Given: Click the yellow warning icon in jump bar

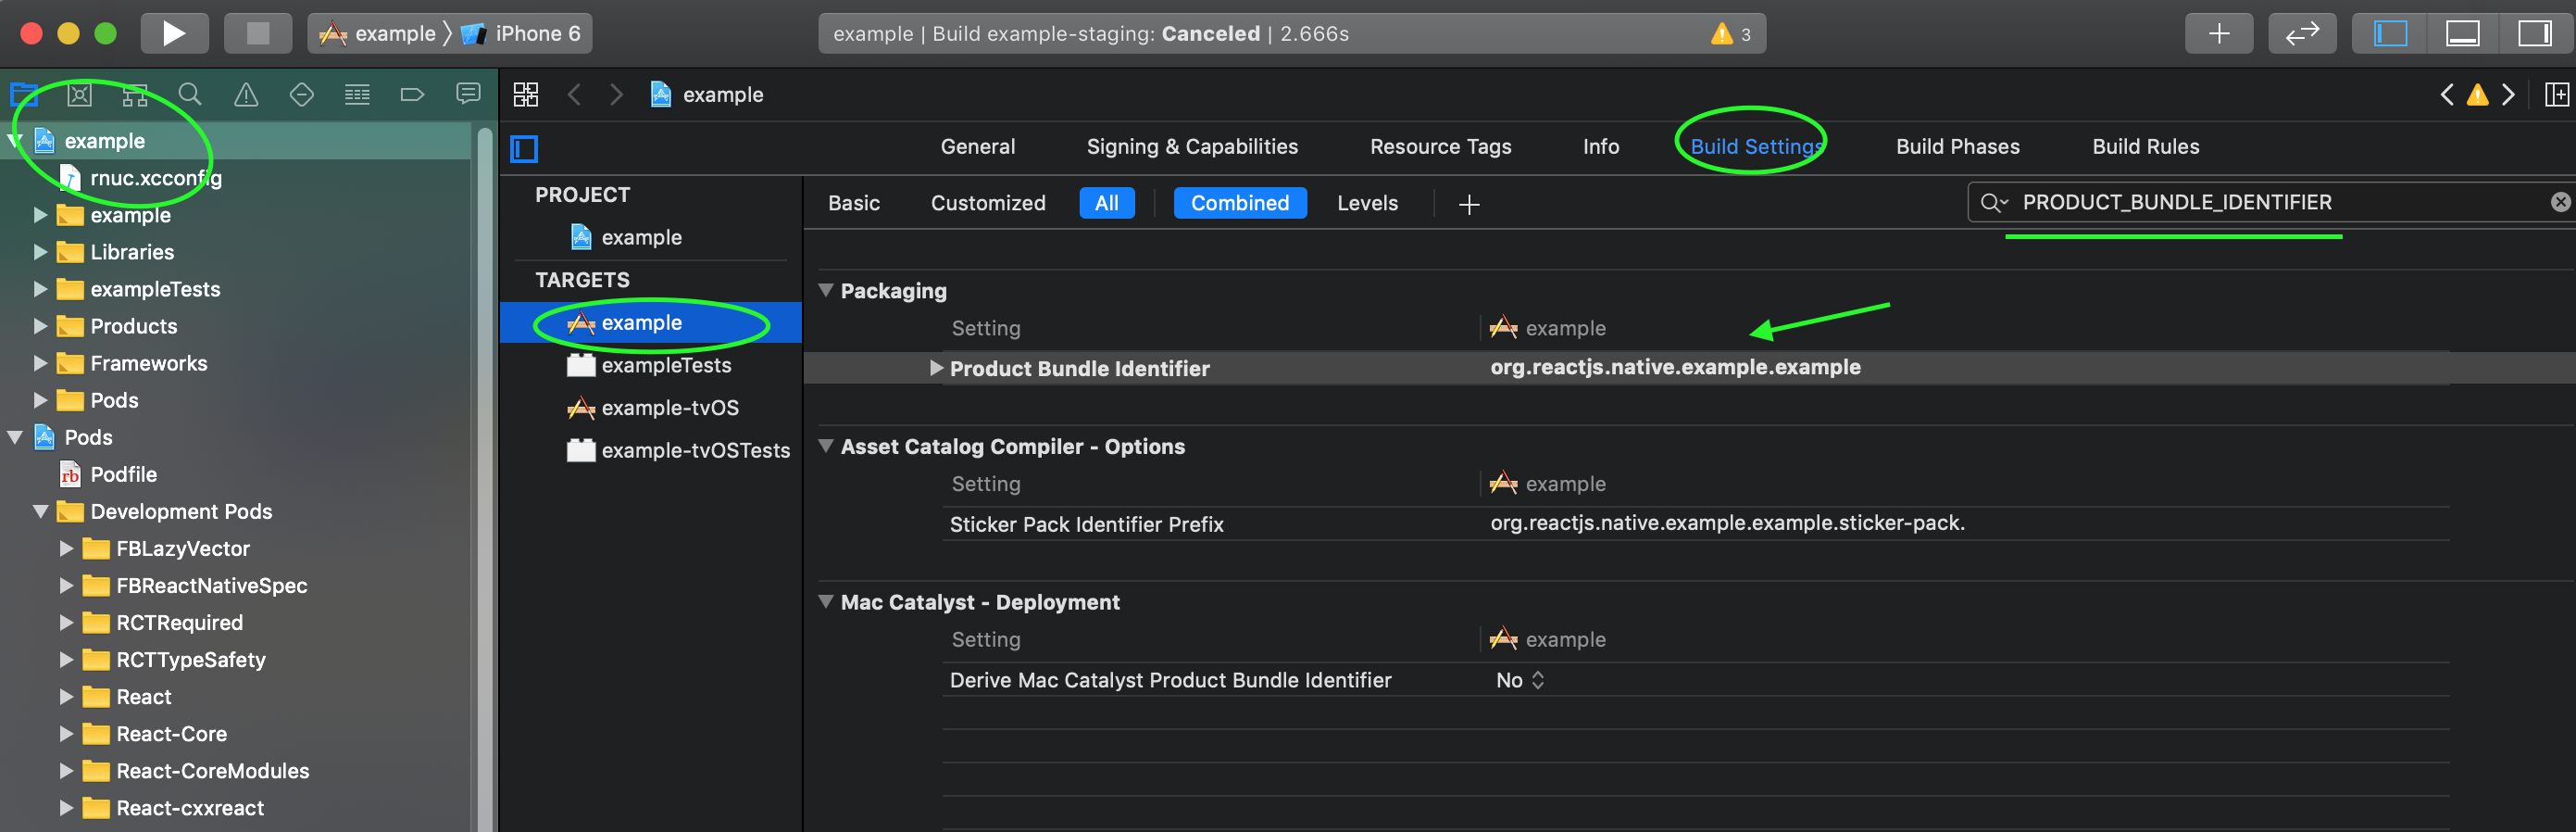Looking at the screenshot, I should 2477,95.
